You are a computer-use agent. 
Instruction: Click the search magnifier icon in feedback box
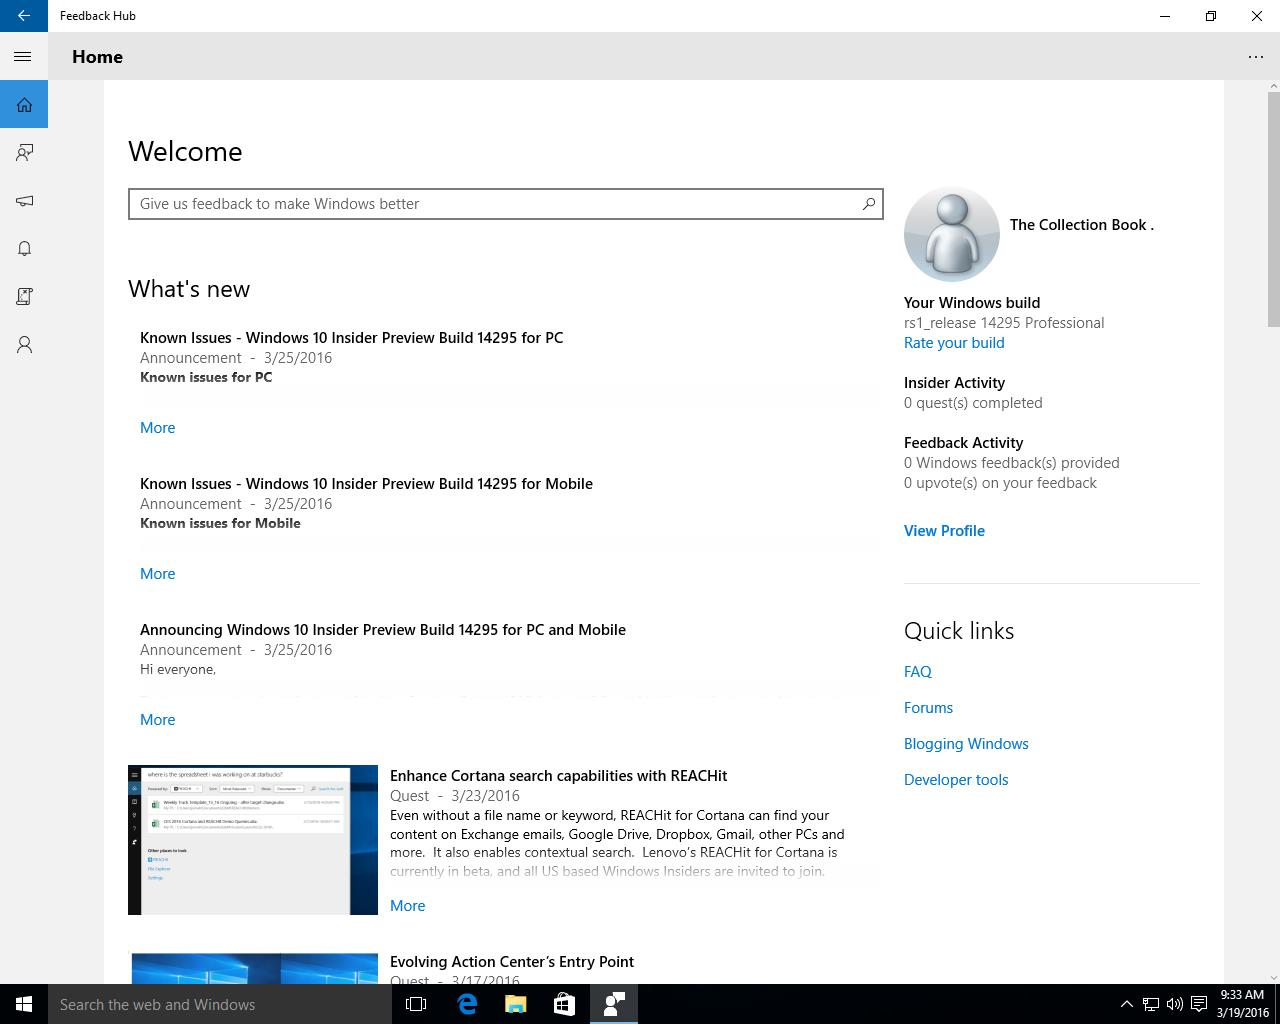(869, 204)
